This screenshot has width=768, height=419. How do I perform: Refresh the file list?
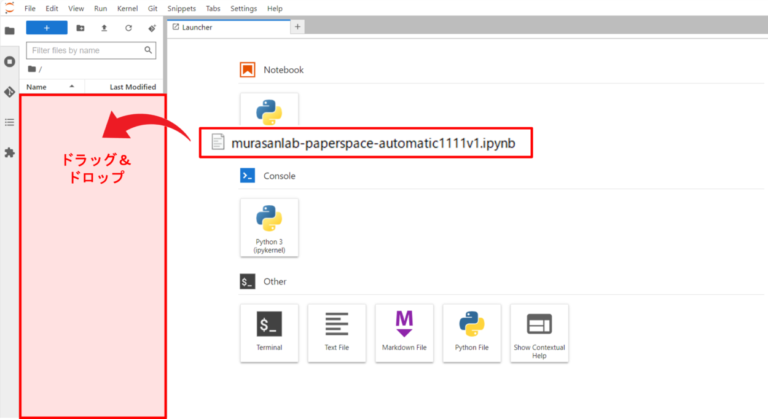pyautogui.click(x=128, y=28)
